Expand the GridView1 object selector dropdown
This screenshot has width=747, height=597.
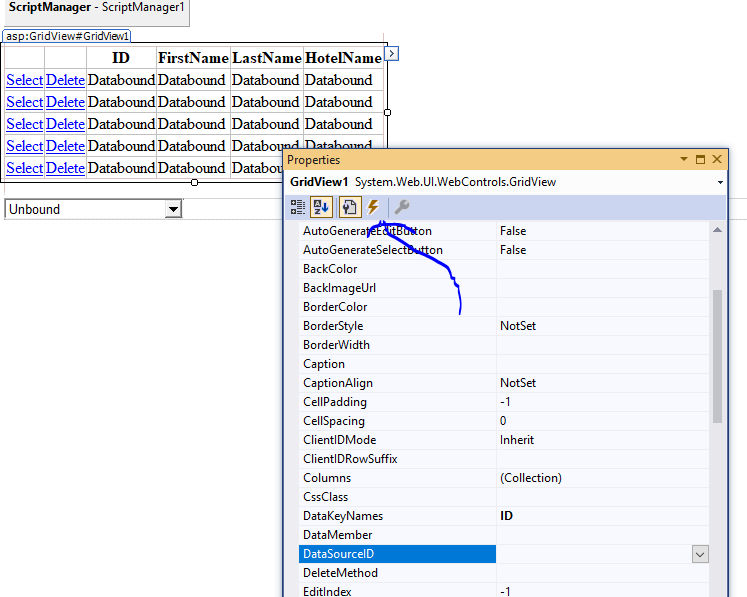[x=720, y=182]
